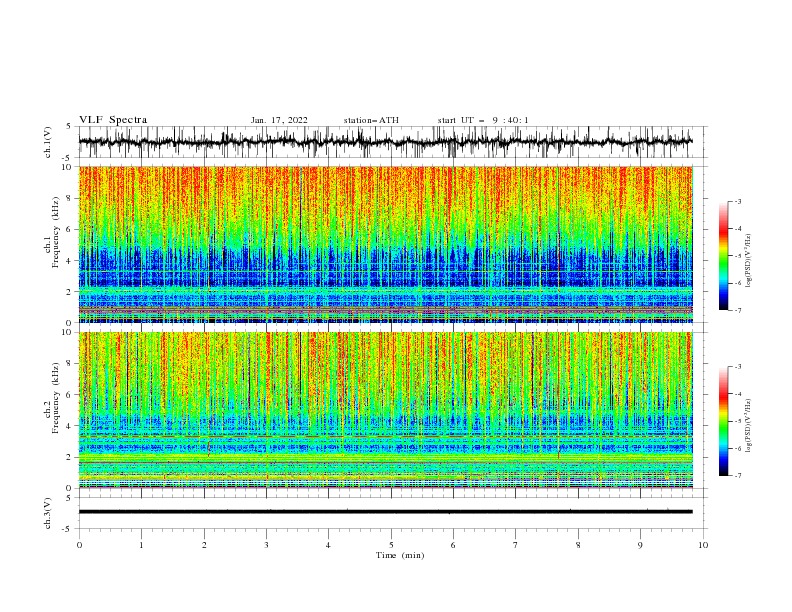Image resolution: width=792 pixels, height=612 pixels.
Task: Click time axis tick label "8"
Action: 578,545
